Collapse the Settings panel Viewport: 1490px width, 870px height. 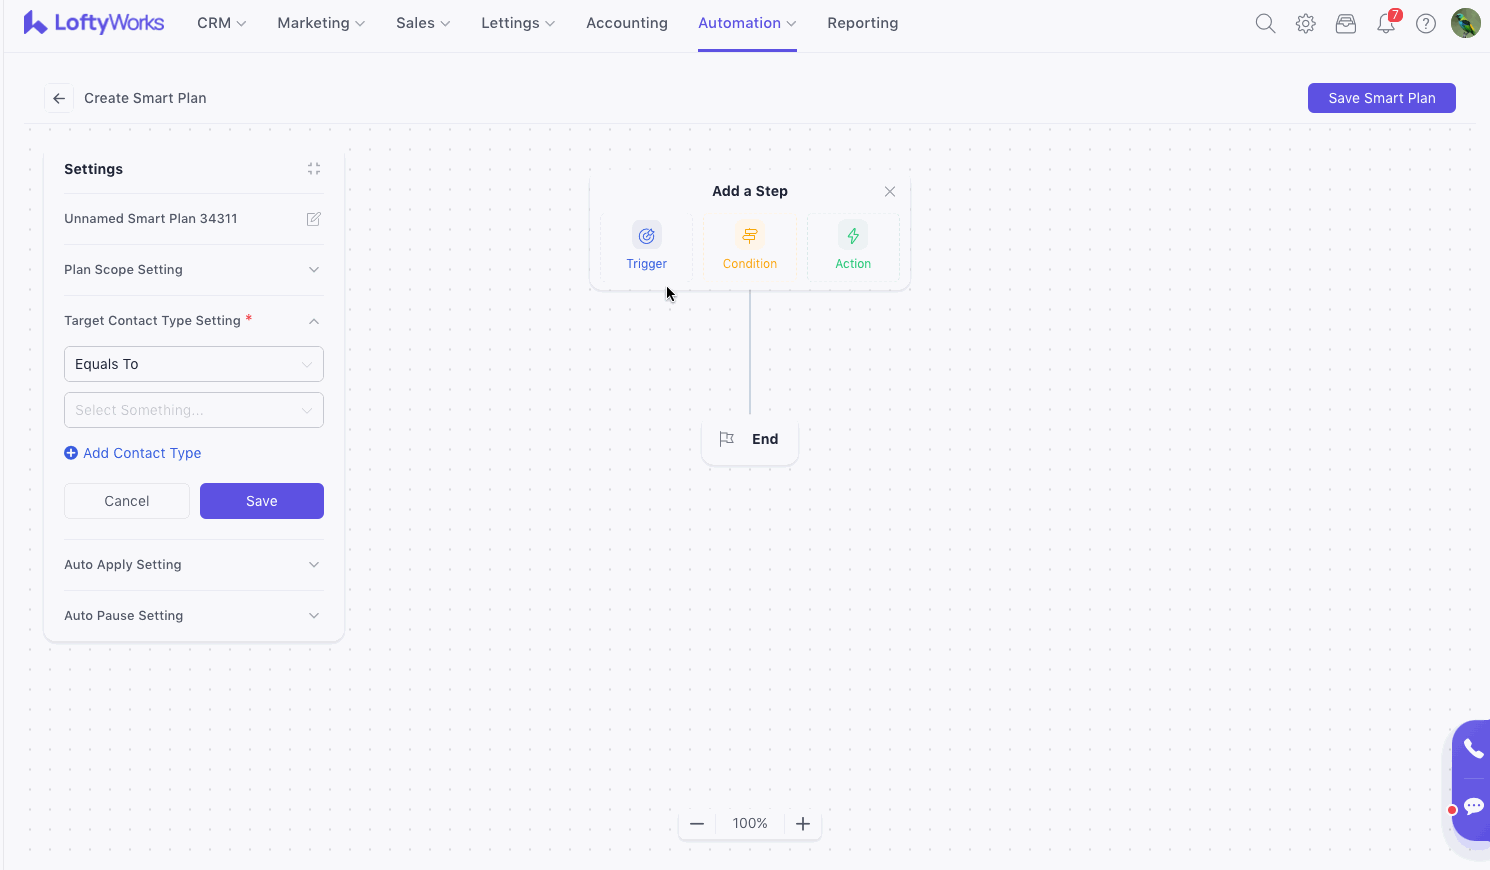tap(314, 169)
